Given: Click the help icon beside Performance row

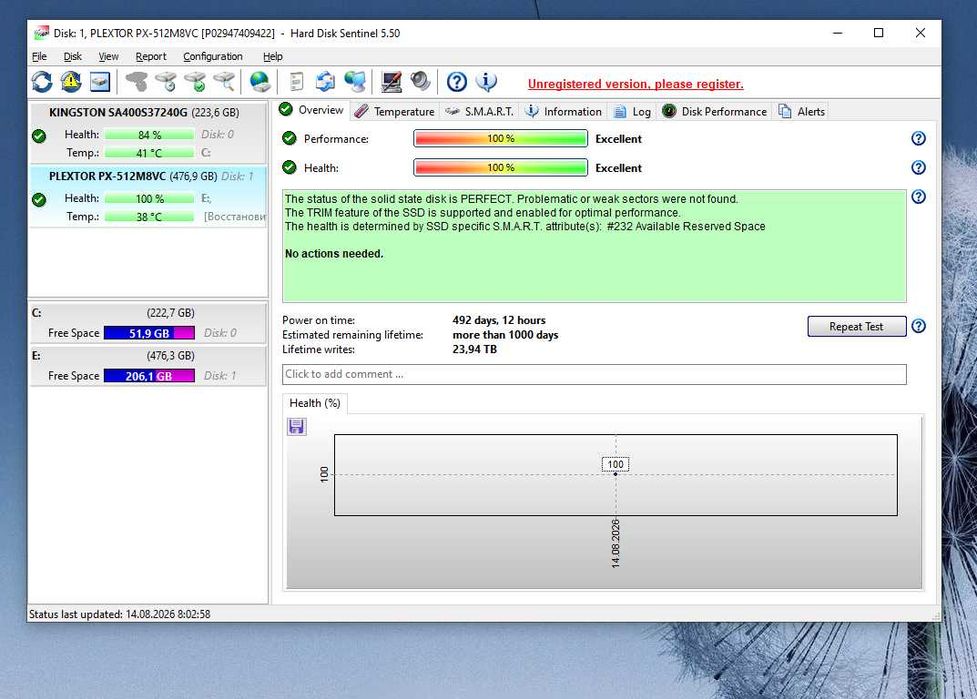Looking at the screenshot, I should click(x=918, y=138).
